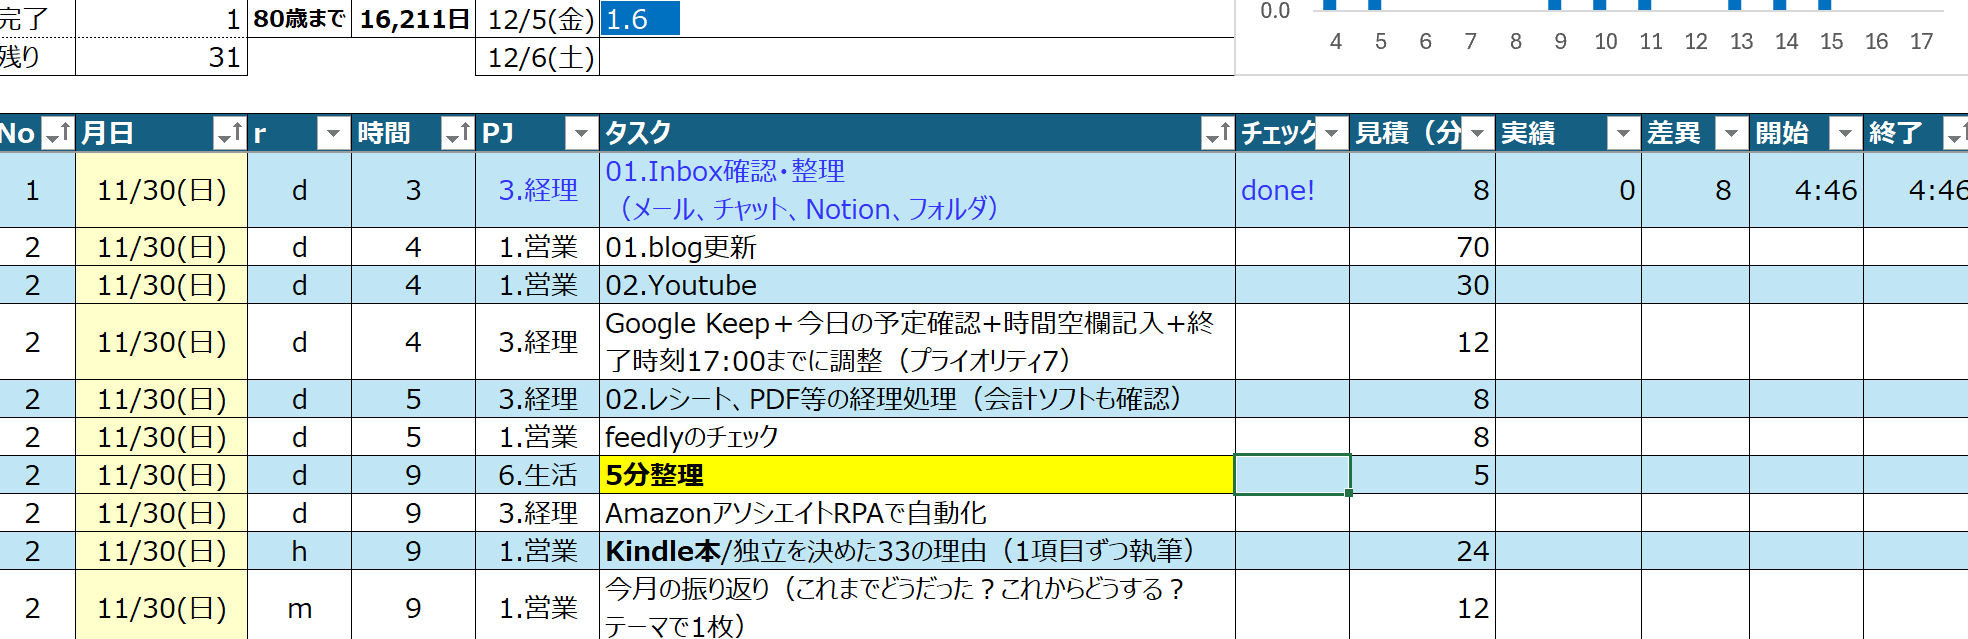The height and width of the screenshot is (639, 1968).
Task: Open the 時間 column sort filter button
Action: [x=457, y=133]
